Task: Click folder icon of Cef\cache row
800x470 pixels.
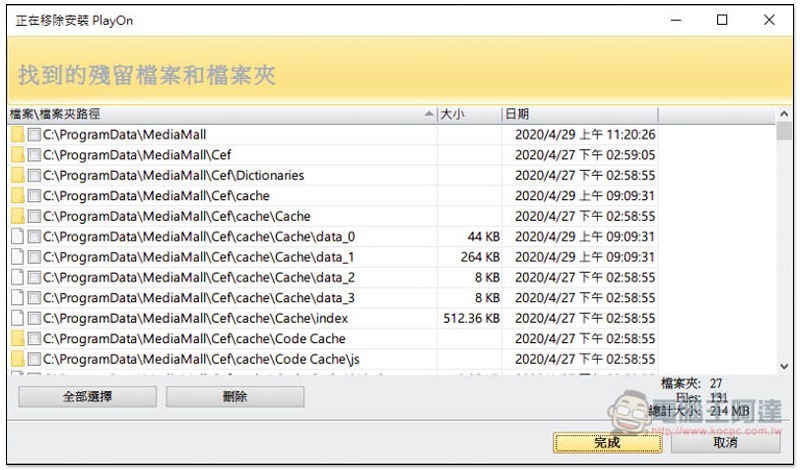Action: 17,196
